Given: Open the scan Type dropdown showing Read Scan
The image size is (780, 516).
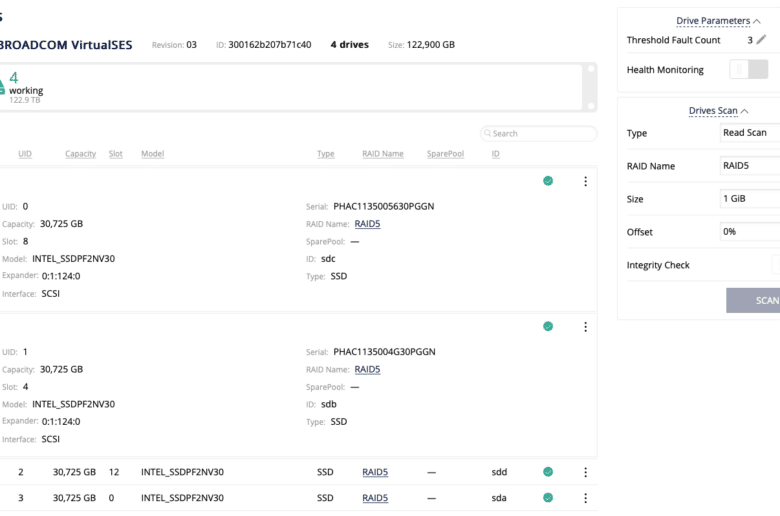Looking at the screenshot, I should 750,132.
